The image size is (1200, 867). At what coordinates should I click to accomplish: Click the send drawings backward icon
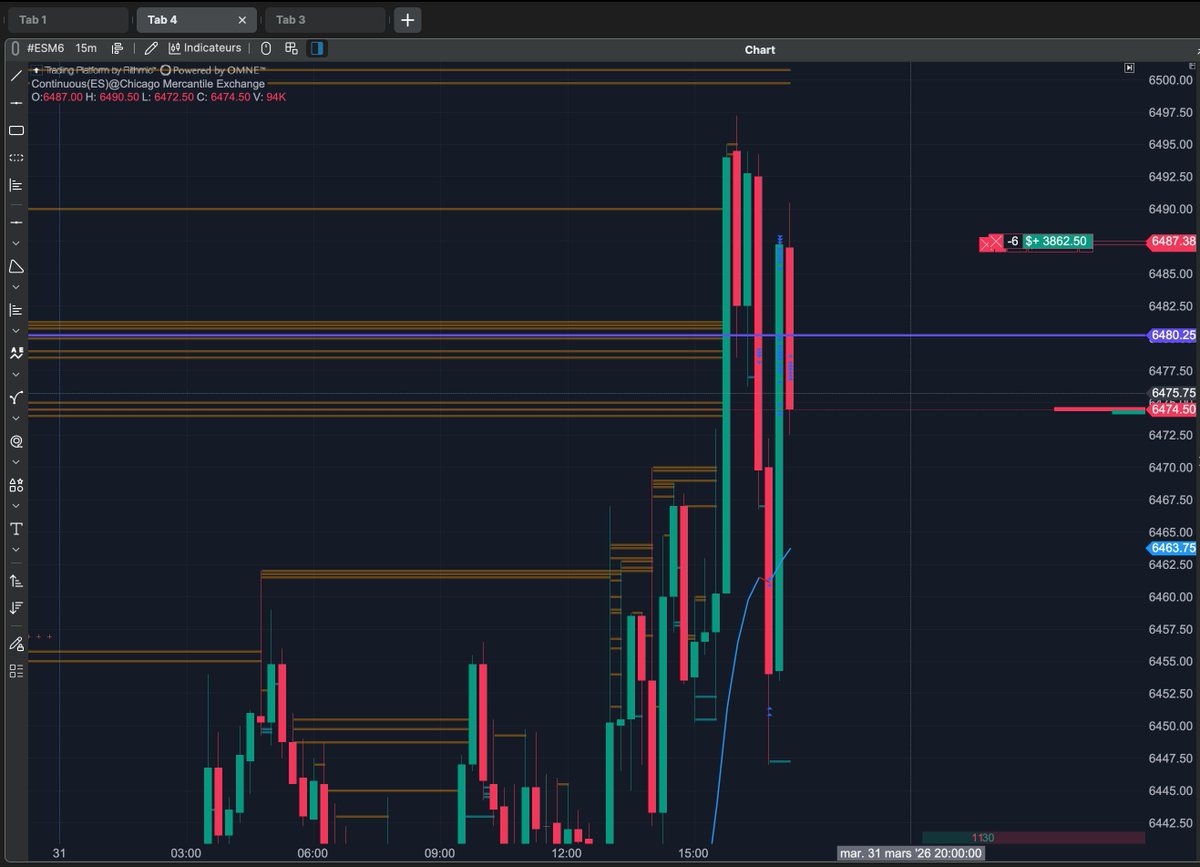click(x=16, y=607)
